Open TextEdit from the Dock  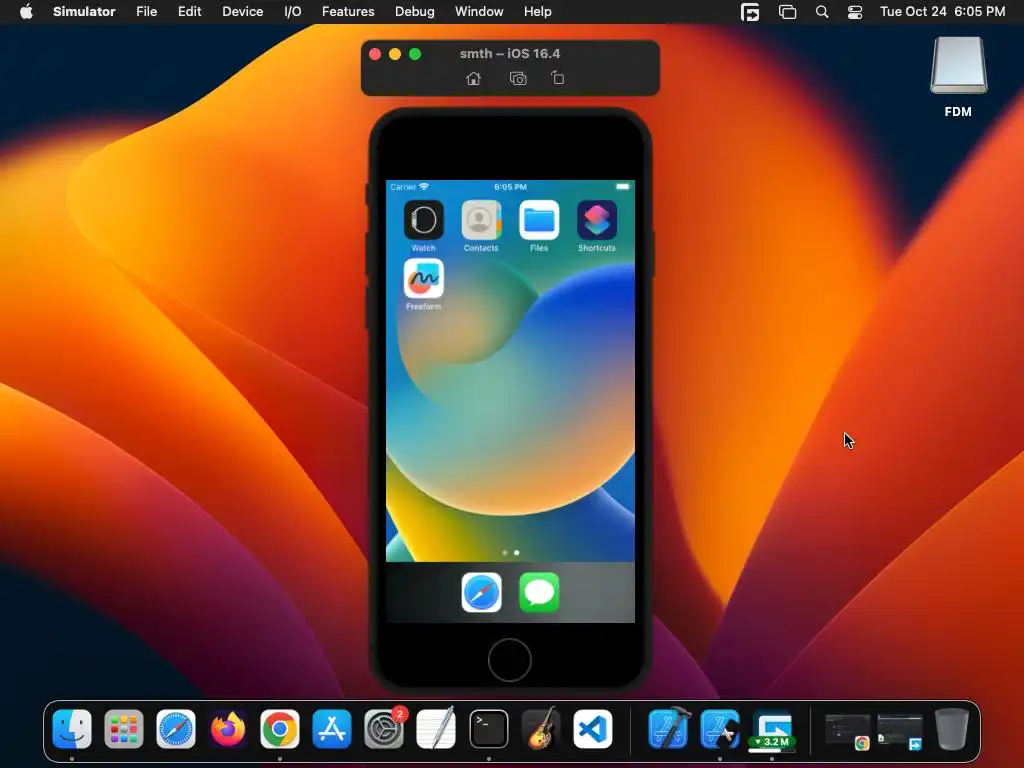[436, 728]
